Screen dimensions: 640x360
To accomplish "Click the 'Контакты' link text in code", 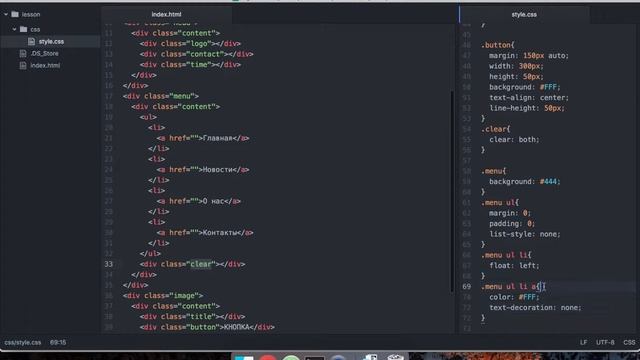I will [220, 232].
